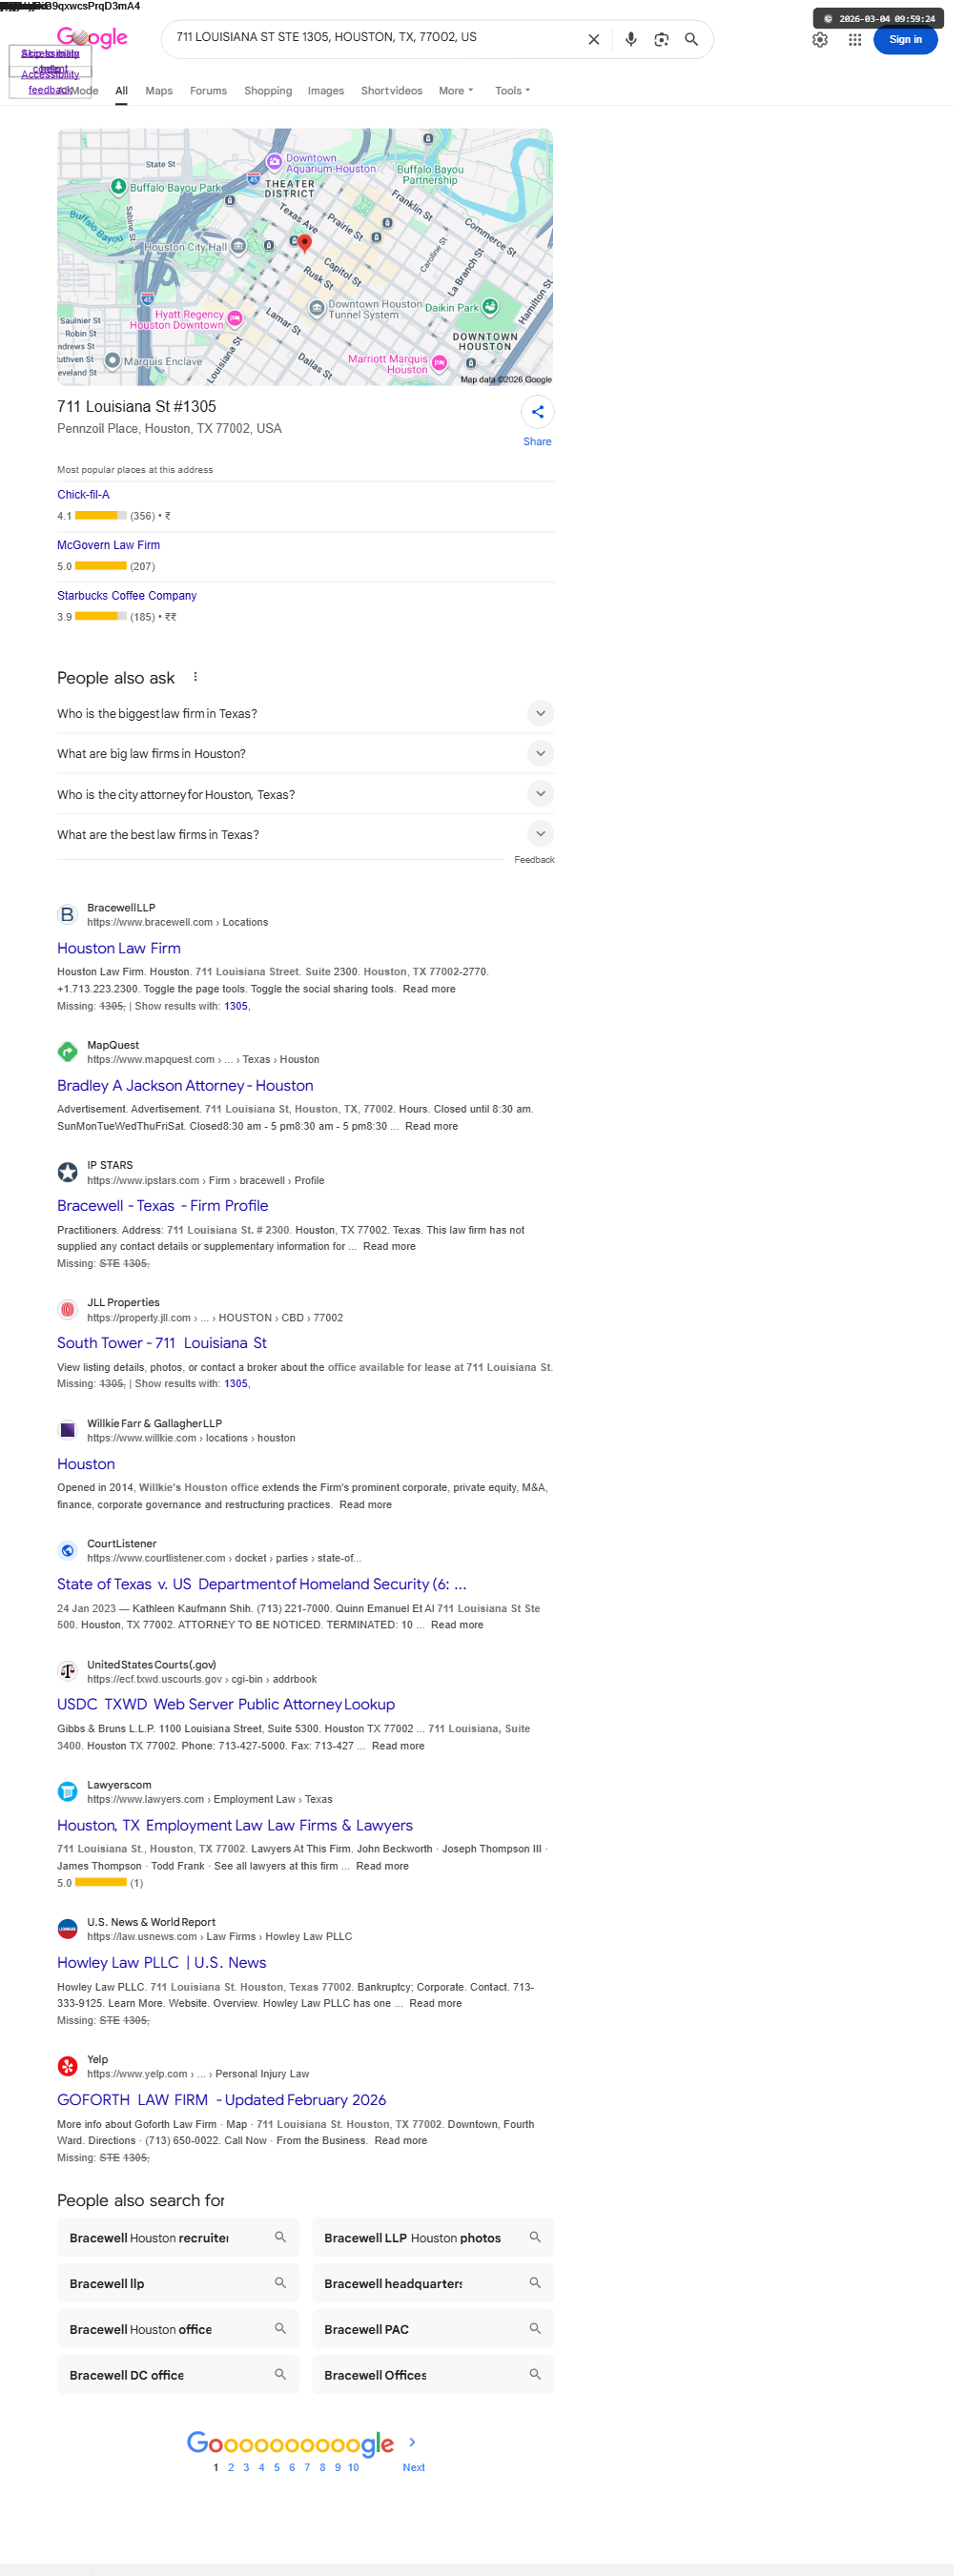Open quick settings gear icon
This screenshot has height=2576, width=965.
click(x=830, y=40)
